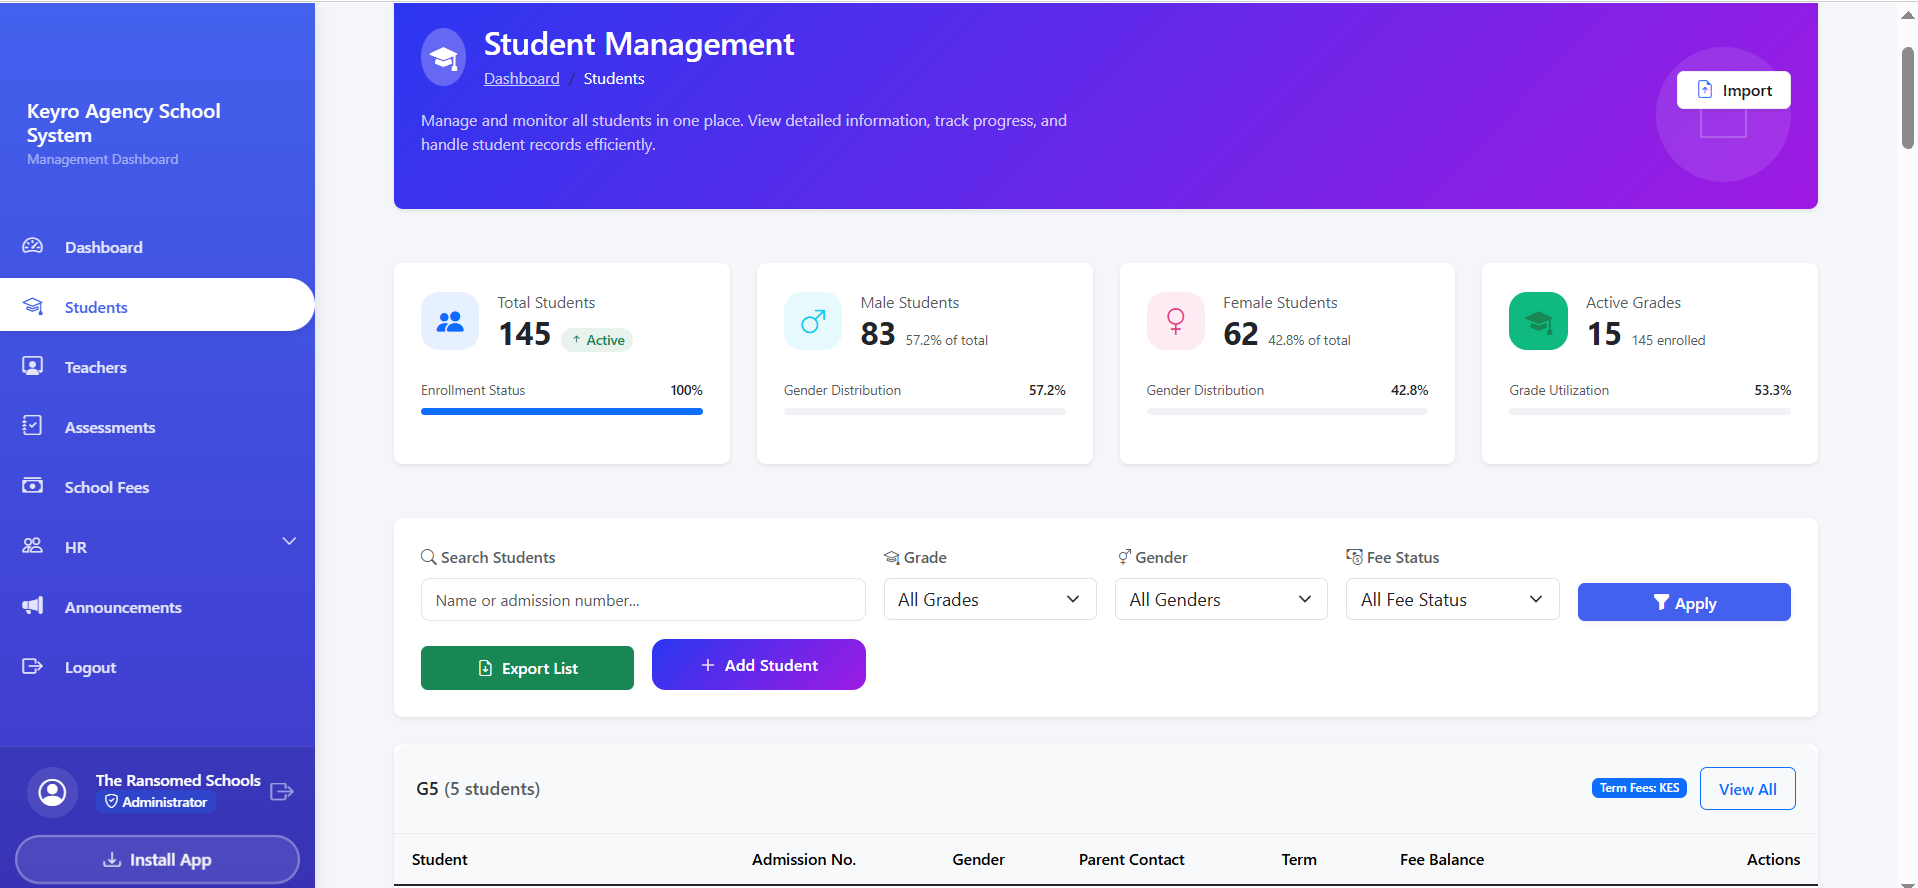Follow the Dashboard breadcrumb link
Image resolution: width=1918 pixels, height=888 pixels.
pos(521,79)
